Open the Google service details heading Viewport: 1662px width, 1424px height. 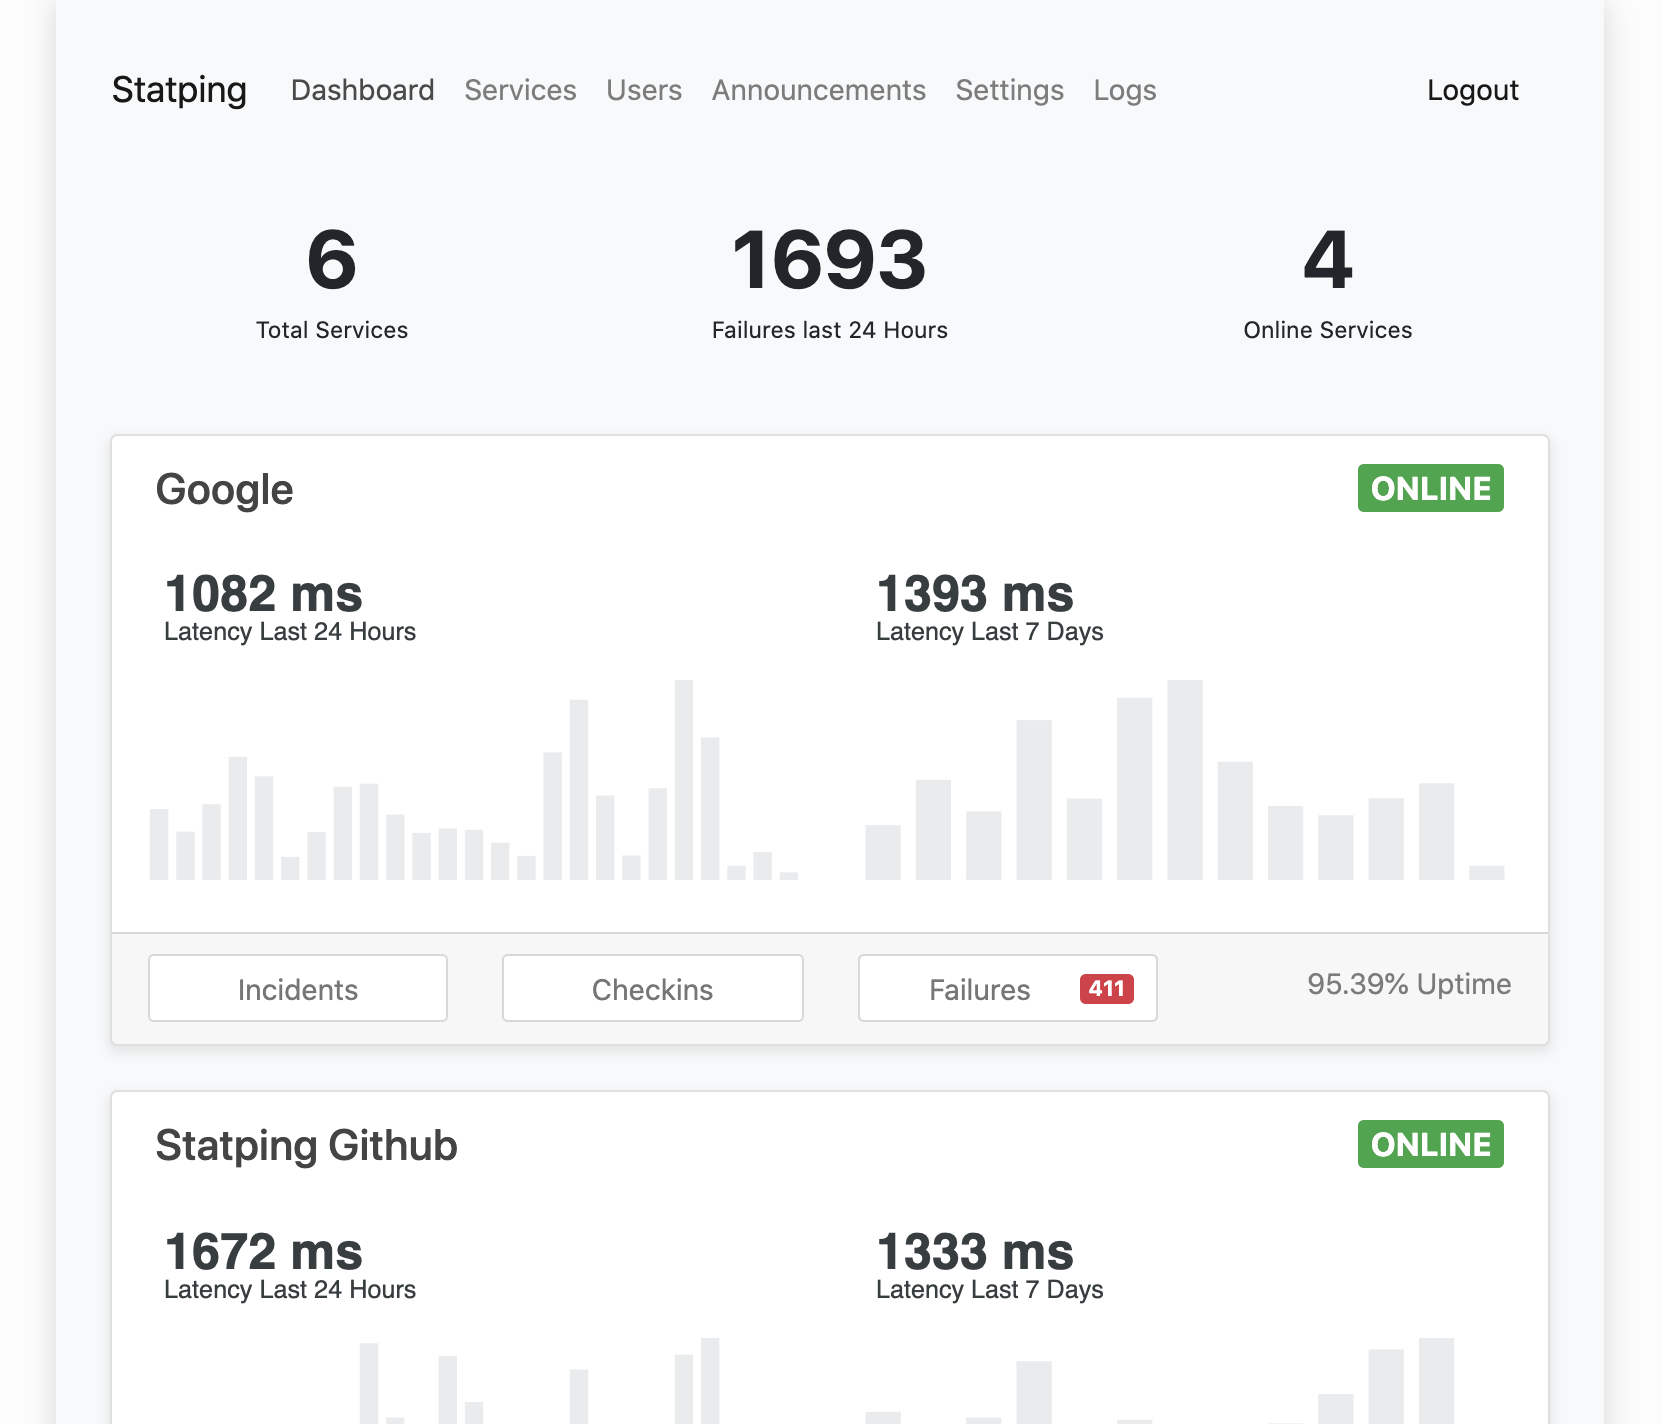(x=225, y=489)
